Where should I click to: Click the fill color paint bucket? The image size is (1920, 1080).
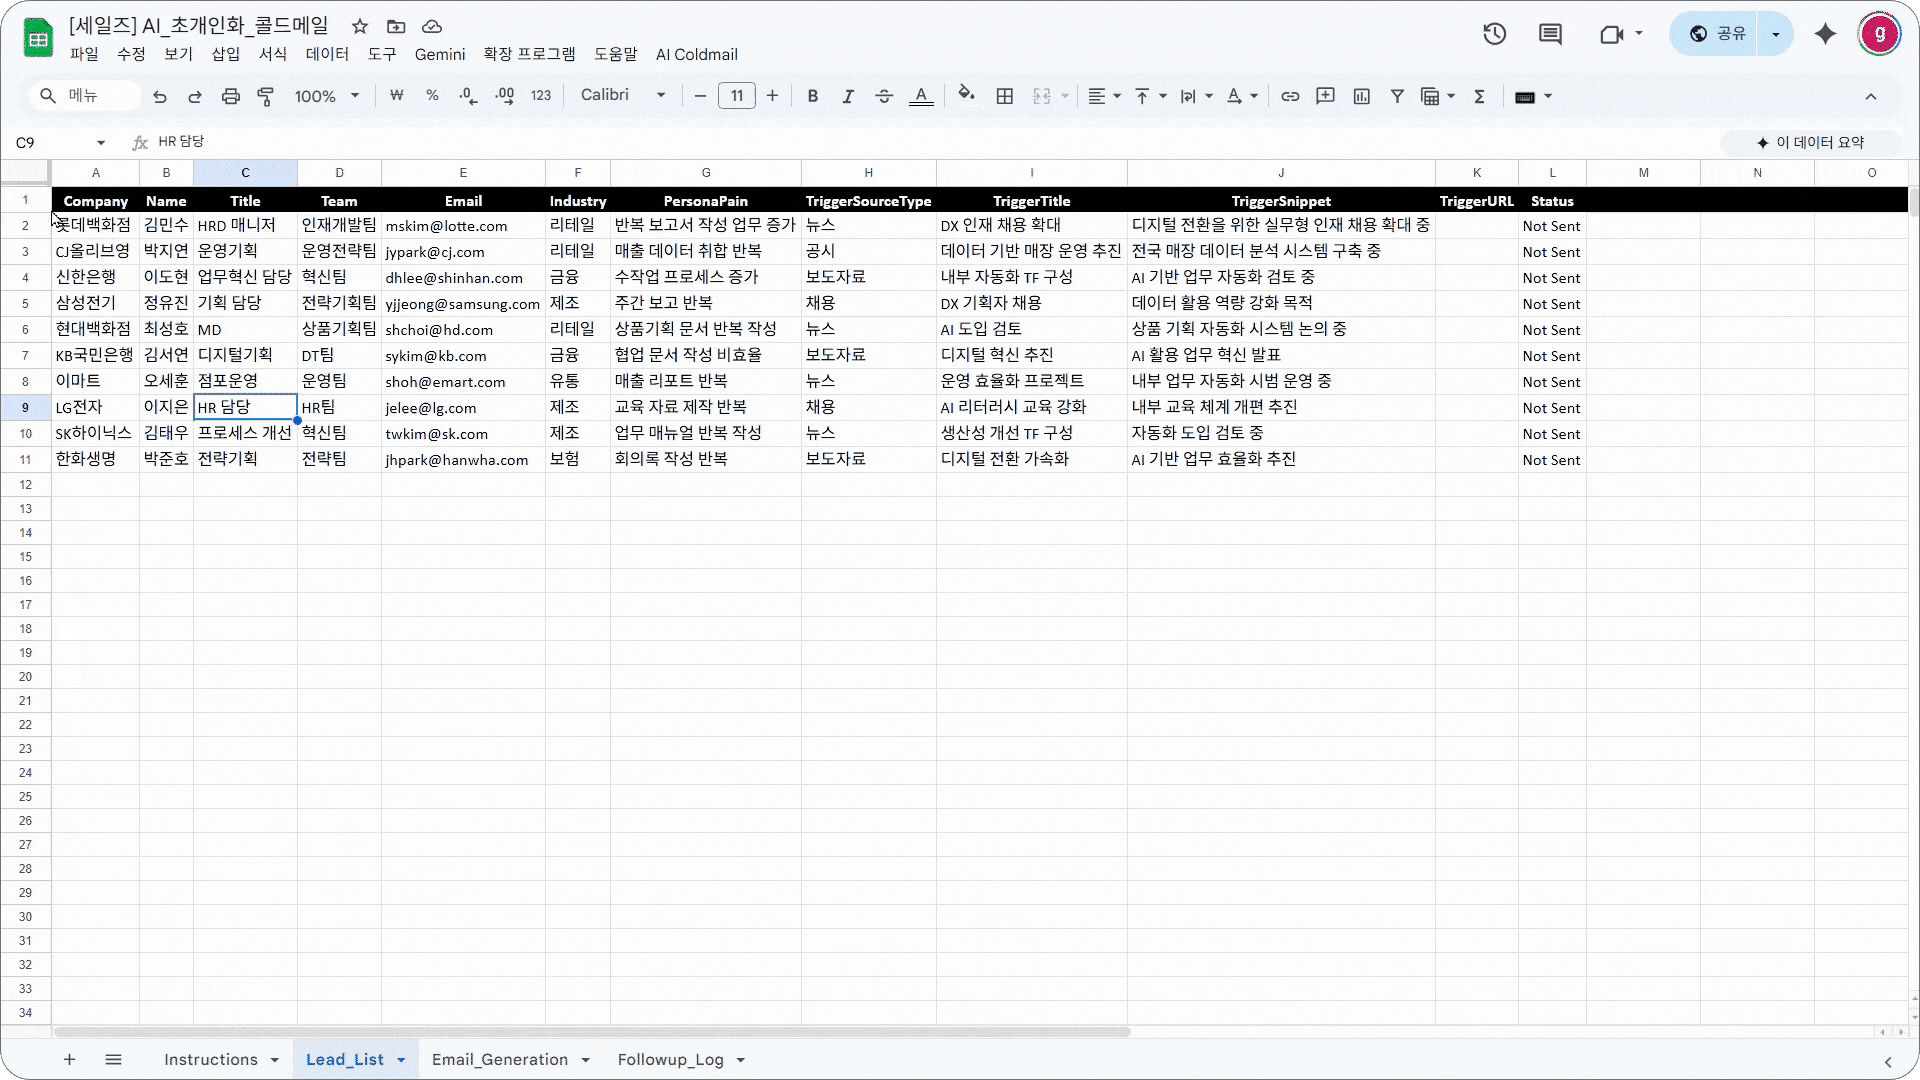click(x=966, y=95)
